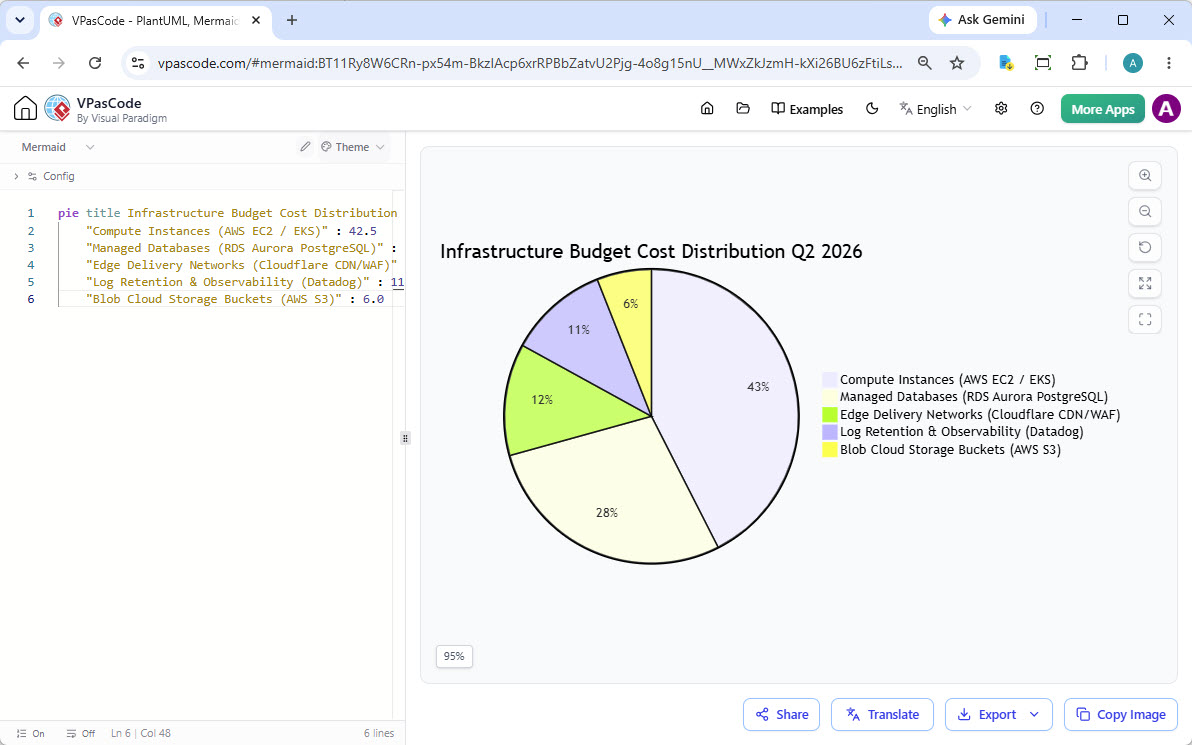1192x745 pixels.
Task: Click the Translate button
Action: pos(882,715)
